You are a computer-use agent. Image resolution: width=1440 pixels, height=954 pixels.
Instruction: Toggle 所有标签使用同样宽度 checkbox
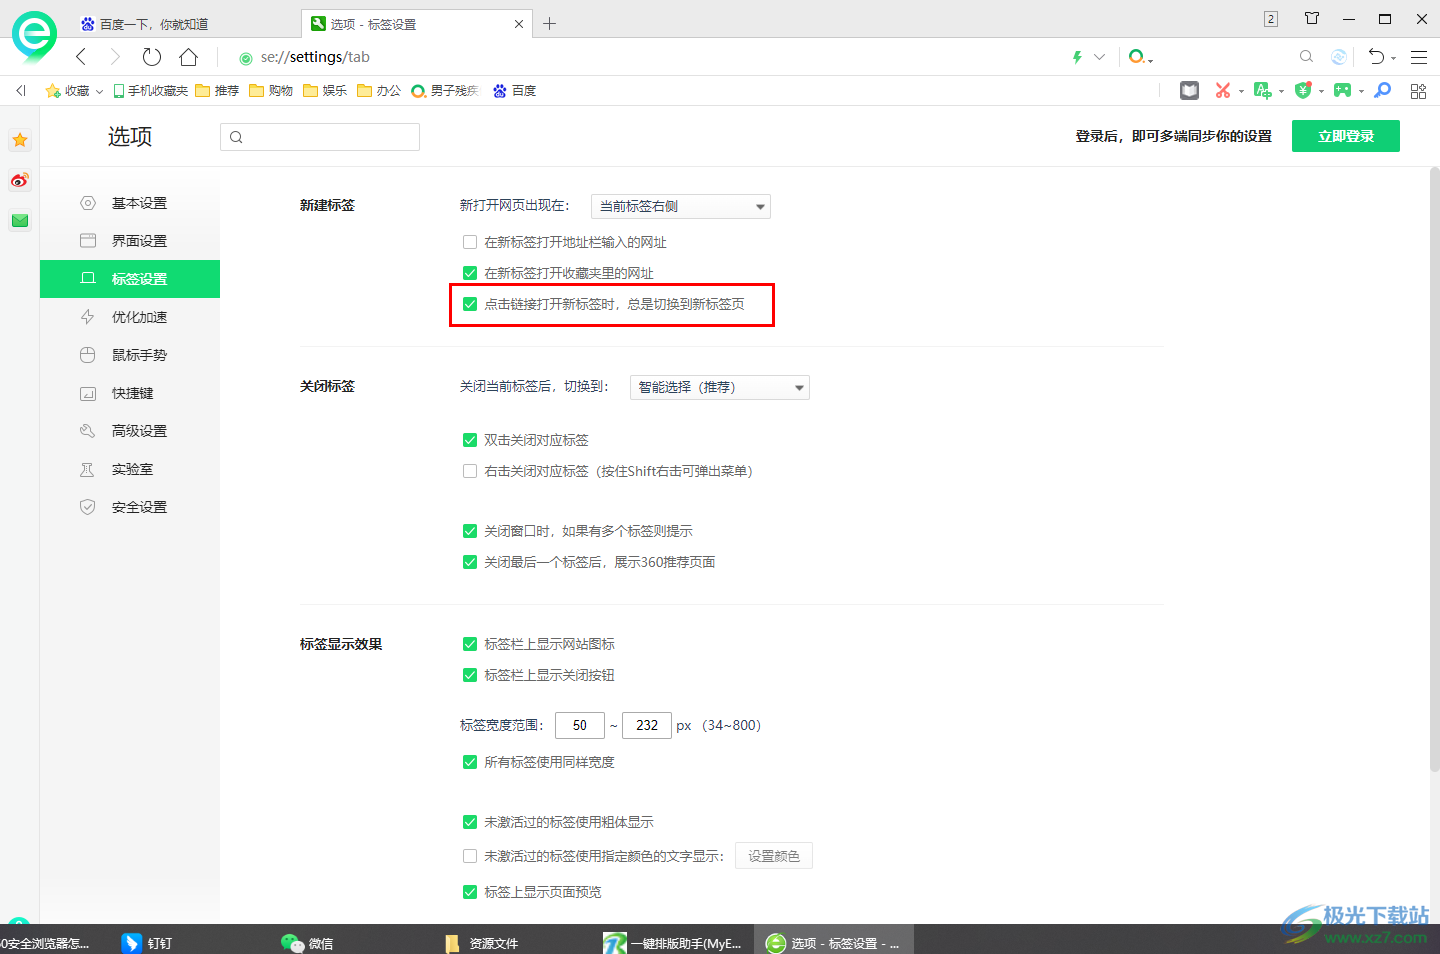pyautogui.click(x=470, y=762)
